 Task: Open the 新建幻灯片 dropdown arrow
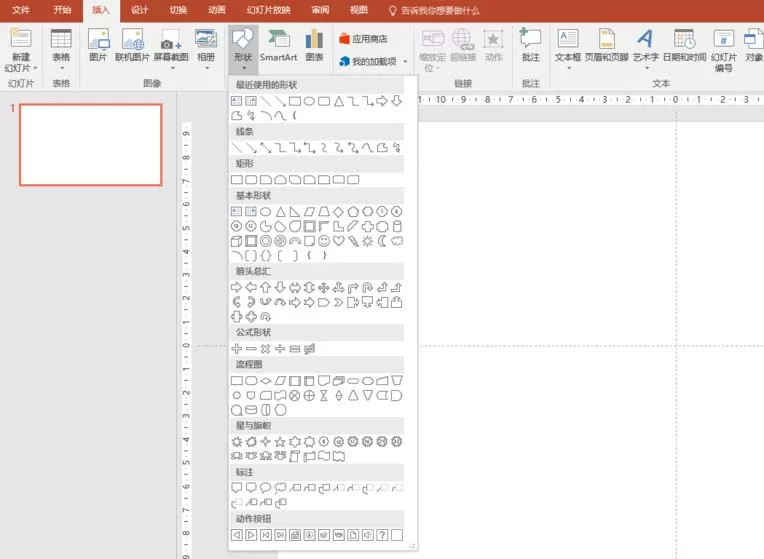(35, 68)
